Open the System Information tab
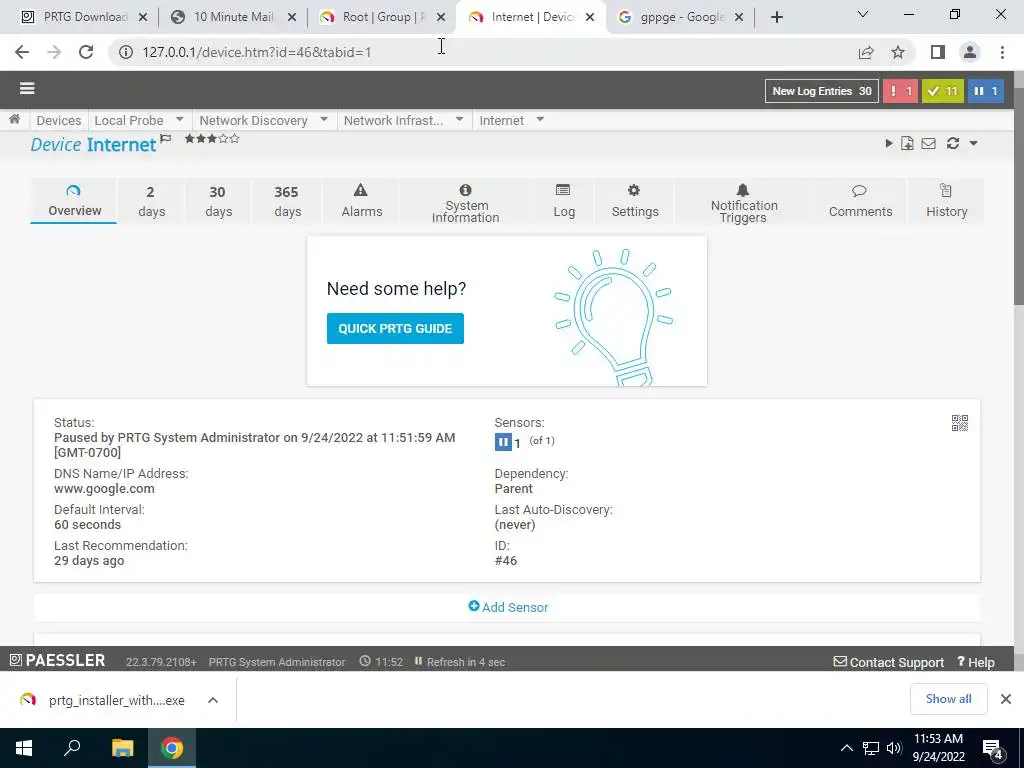Viewport: 1024px width, 768px height. [466, 202]
